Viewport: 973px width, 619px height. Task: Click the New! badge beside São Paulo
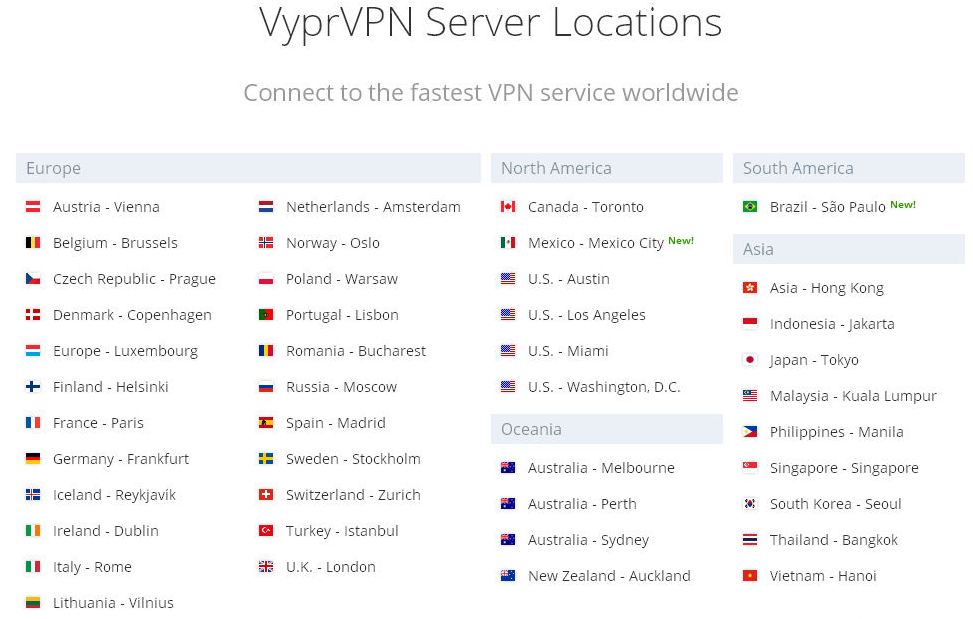click(903, 205)
